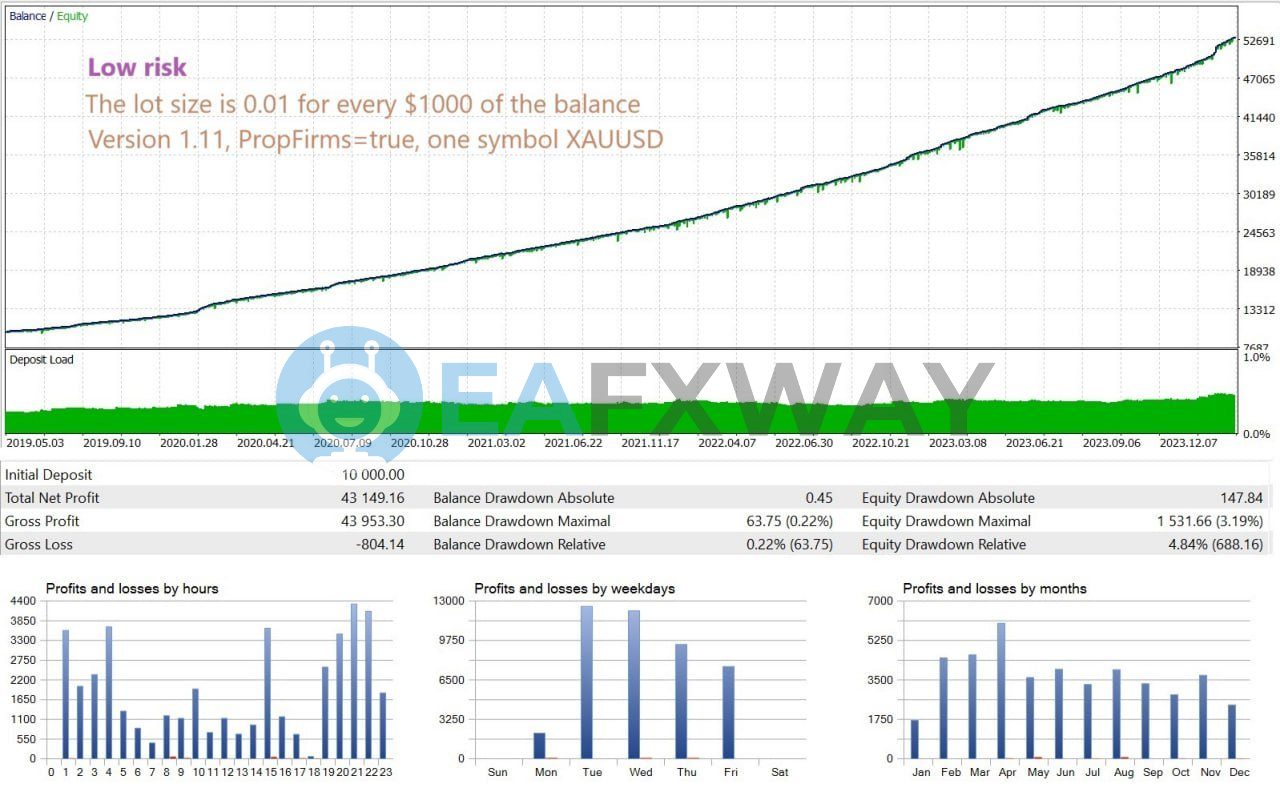The width and height of the screenshot is (1280, 800).
Task: Select the 4400 value on the hours axis
Action: [22, 601]
